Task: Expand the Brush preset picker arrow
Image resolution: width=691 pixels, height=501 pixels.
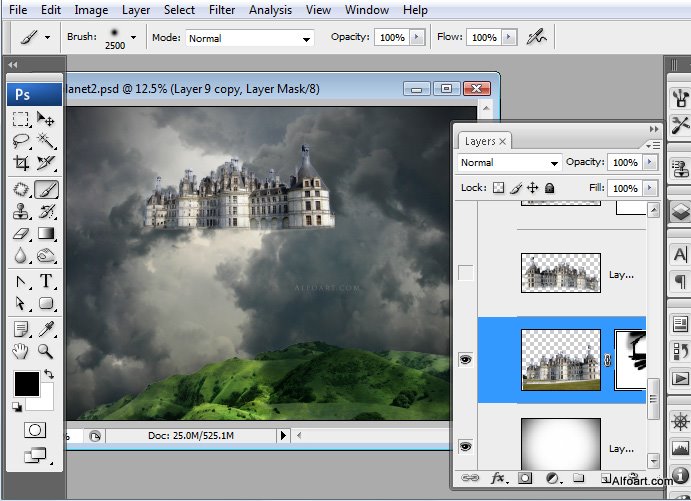Action: point(133,37)
